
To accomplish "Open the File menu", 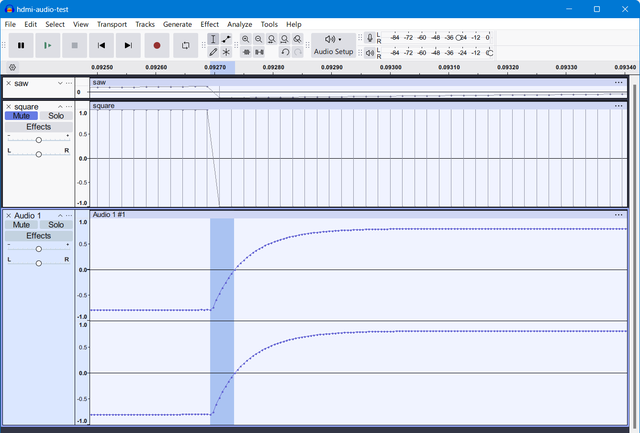I will tap(10, 24).
